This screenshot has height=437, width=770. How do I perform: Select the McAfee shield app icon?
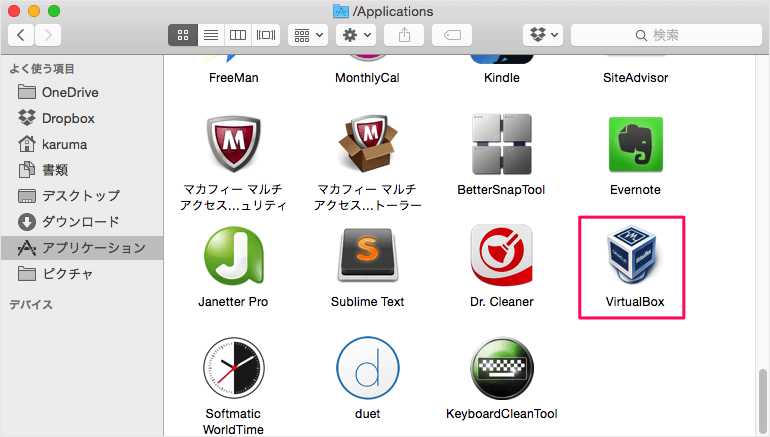tap(234, 144)
